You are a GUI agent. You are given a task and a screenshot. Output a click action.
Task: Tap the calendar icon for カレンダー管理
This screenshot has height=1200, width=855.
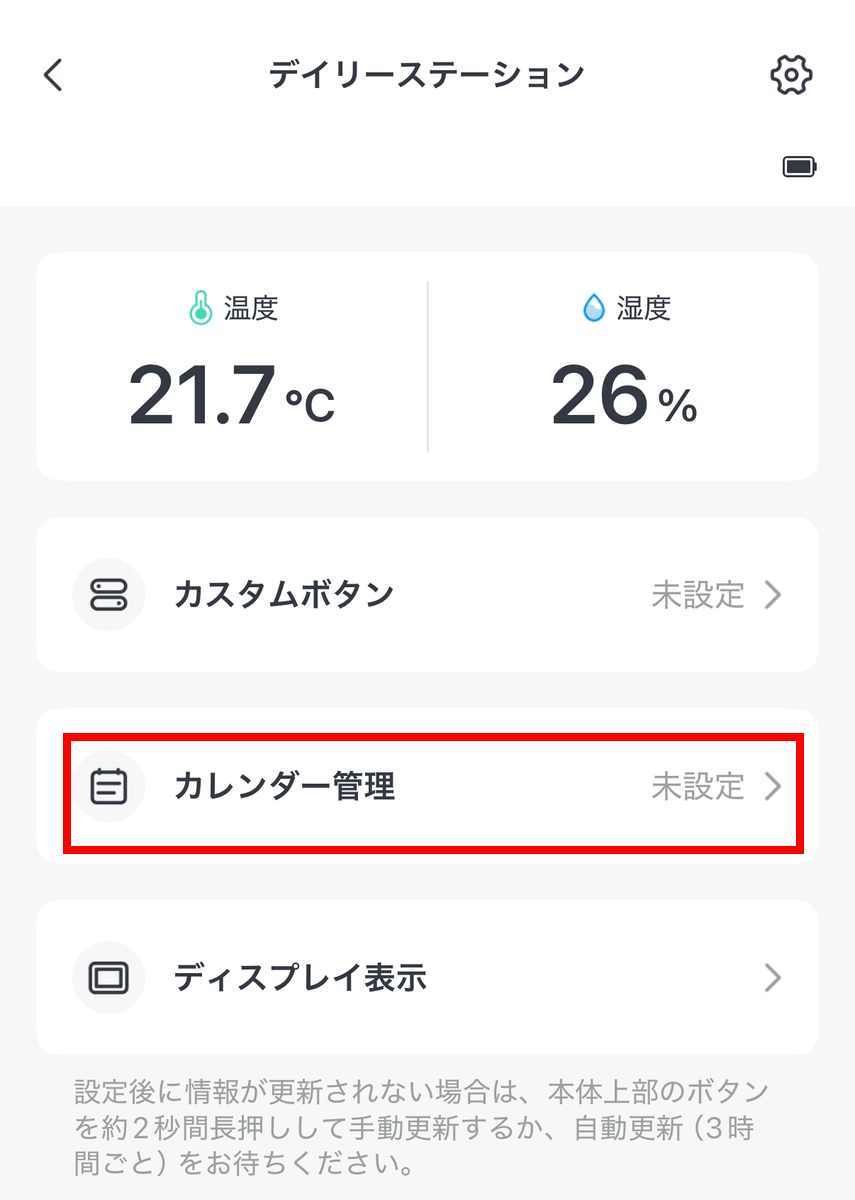point(108,786)
